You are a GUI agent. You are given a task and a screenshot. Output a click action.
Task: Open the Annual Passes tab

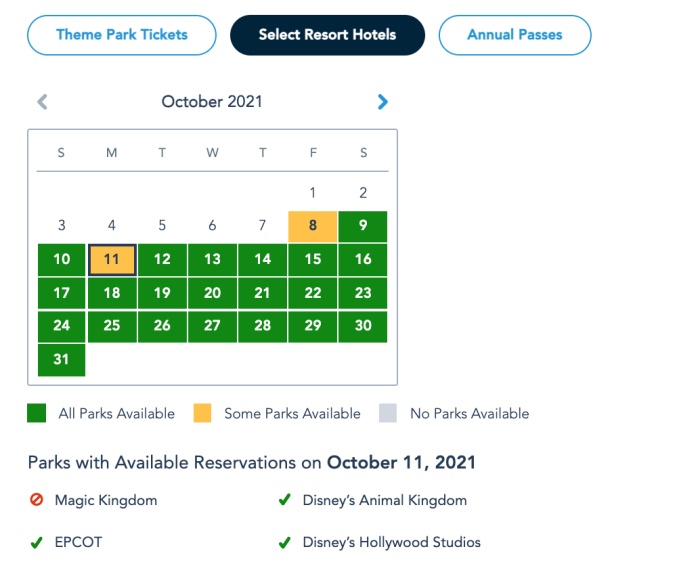514,35
